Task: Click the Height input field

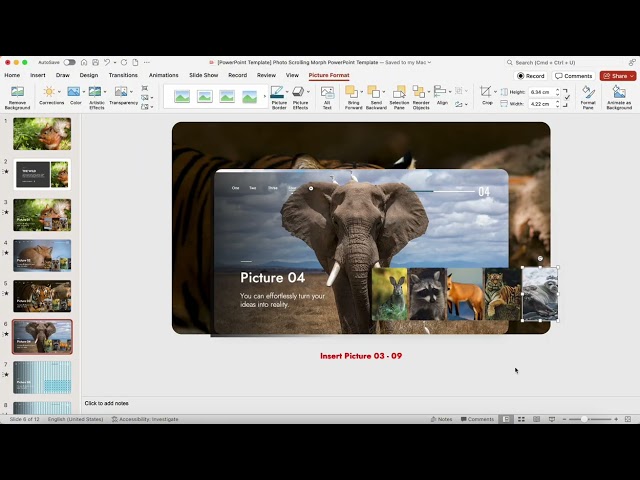Action: click(x=542, y=92)
